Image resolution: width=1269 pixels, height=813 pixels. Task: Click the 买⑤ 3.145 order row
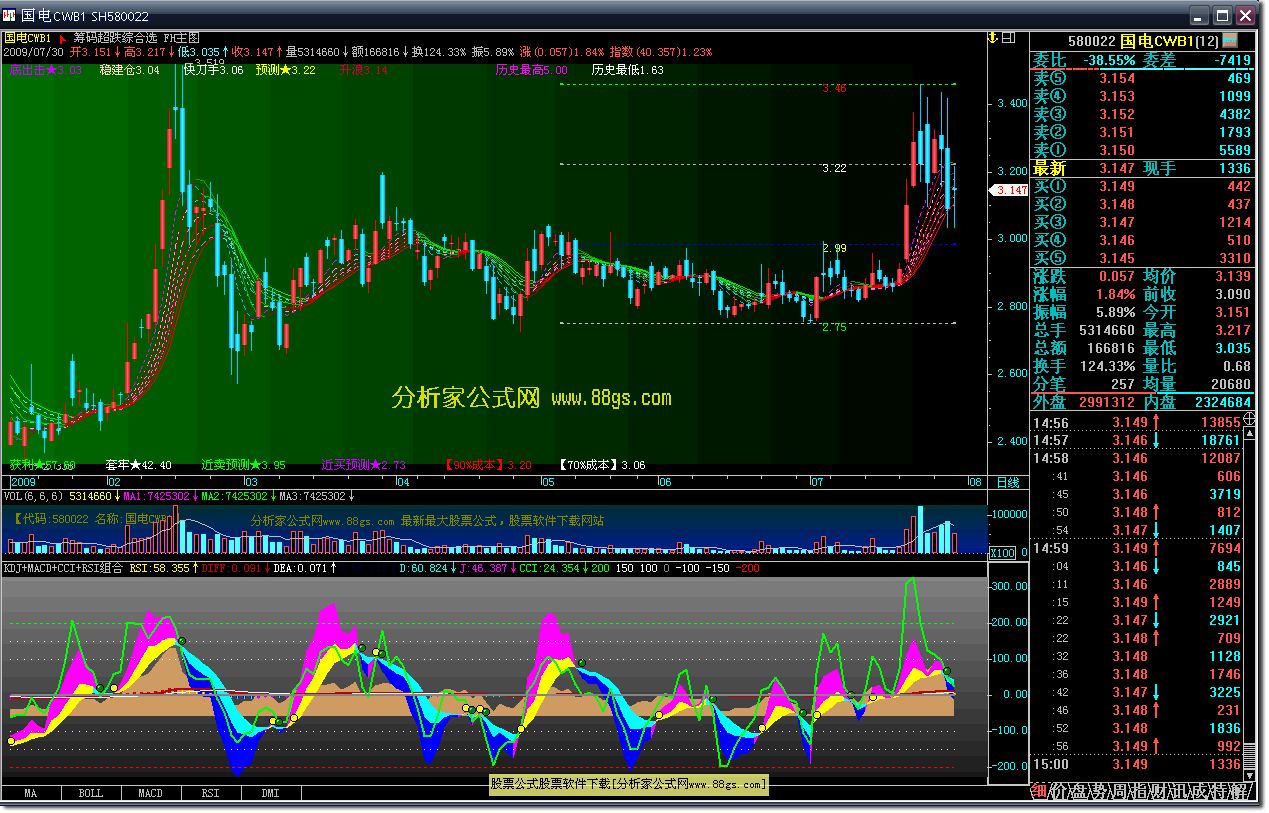(1142, 258)
